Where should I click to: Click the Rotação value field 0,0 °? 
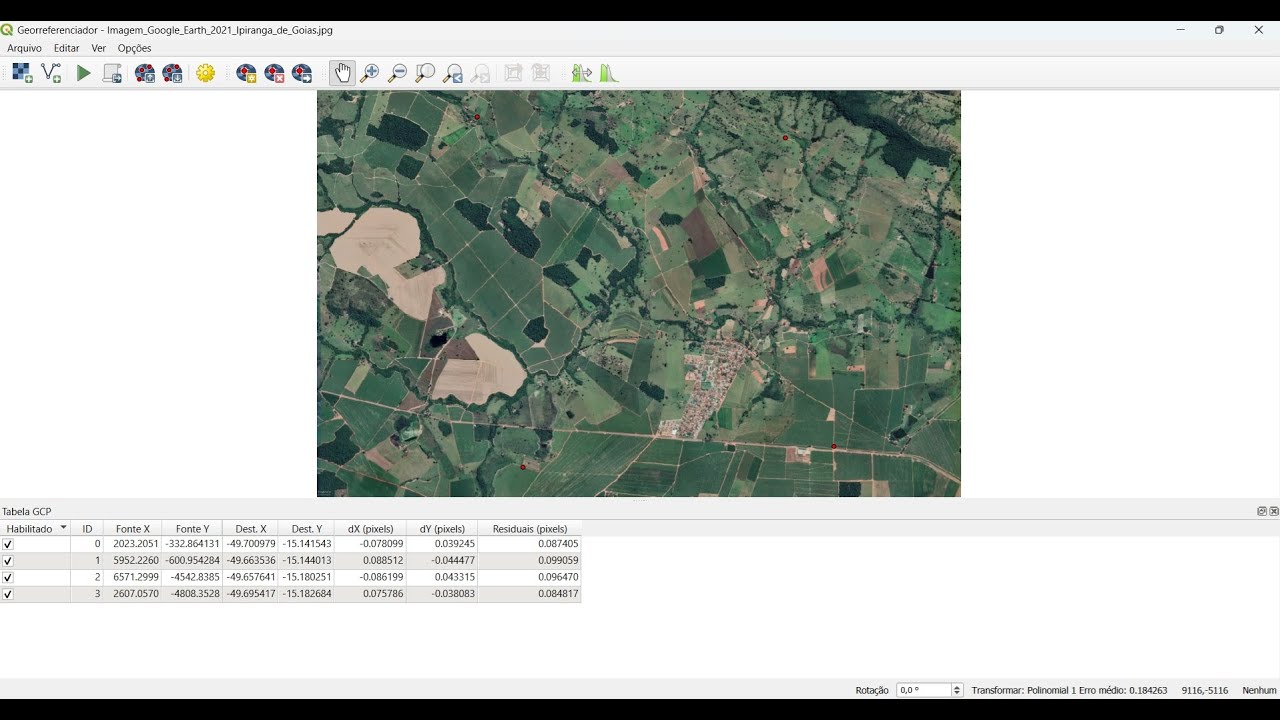(x=923, y=690)
